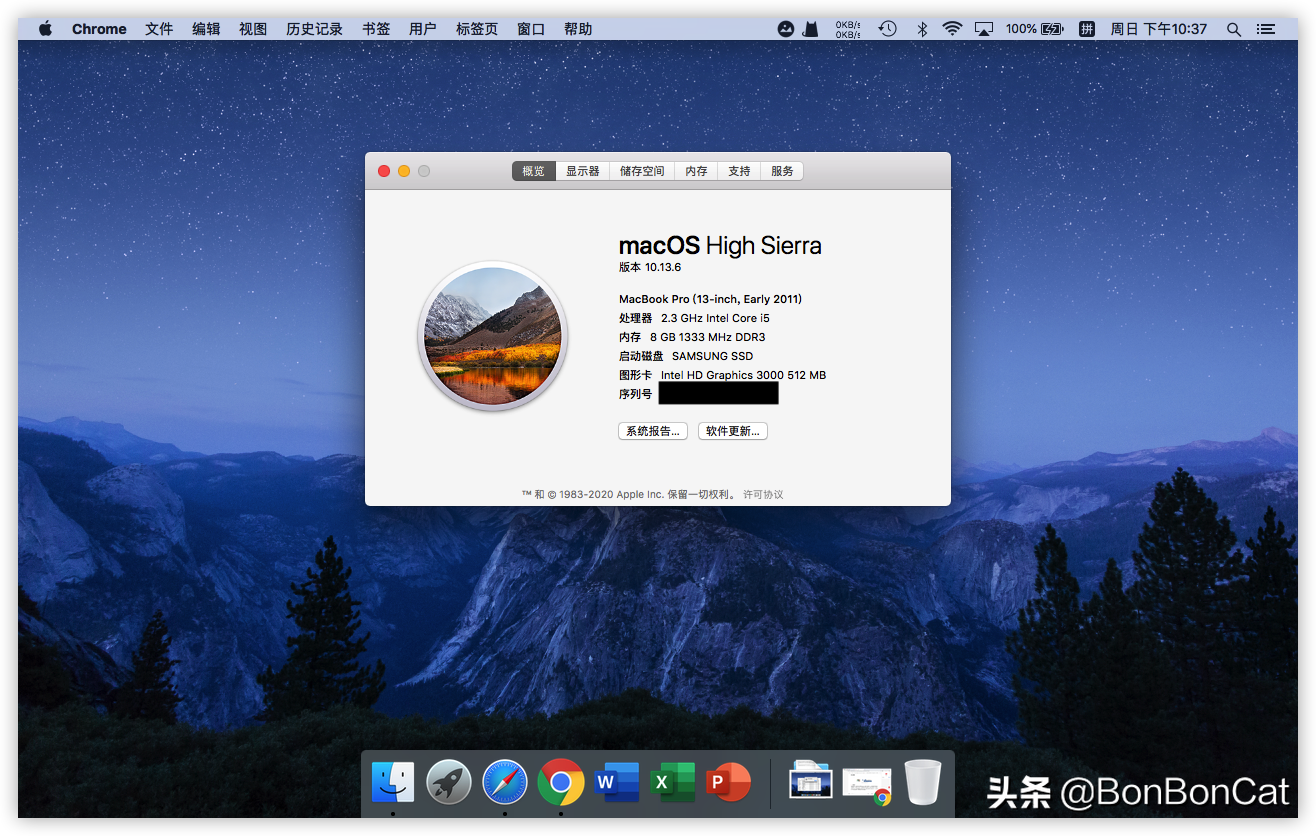Screen dimensions: 1316x836
Task: Open Launchpad rocket icon in Dock
Action: (x=449, y=782)
